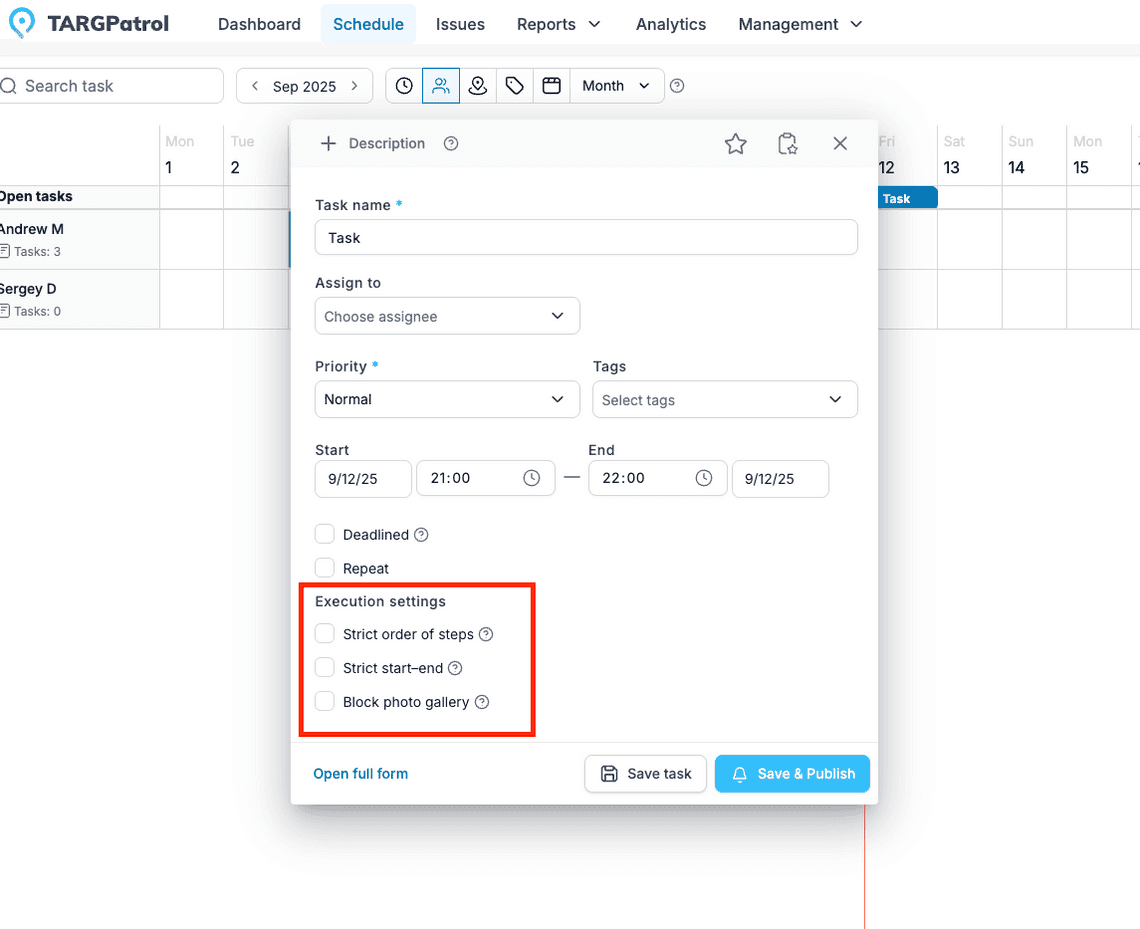
Task: Open help icon next to Month dropdown
Action: (x=677, y=86)
